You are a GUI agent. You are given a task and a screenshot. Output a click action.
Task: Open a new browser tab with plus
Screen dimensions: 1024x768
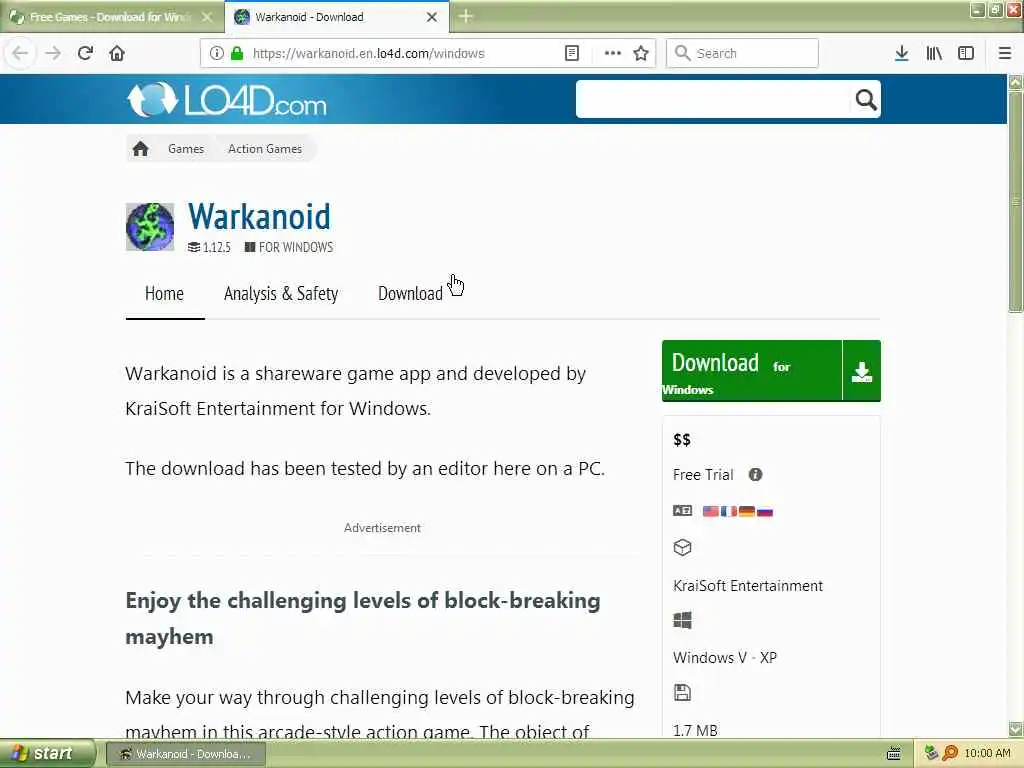coord(466,16)
